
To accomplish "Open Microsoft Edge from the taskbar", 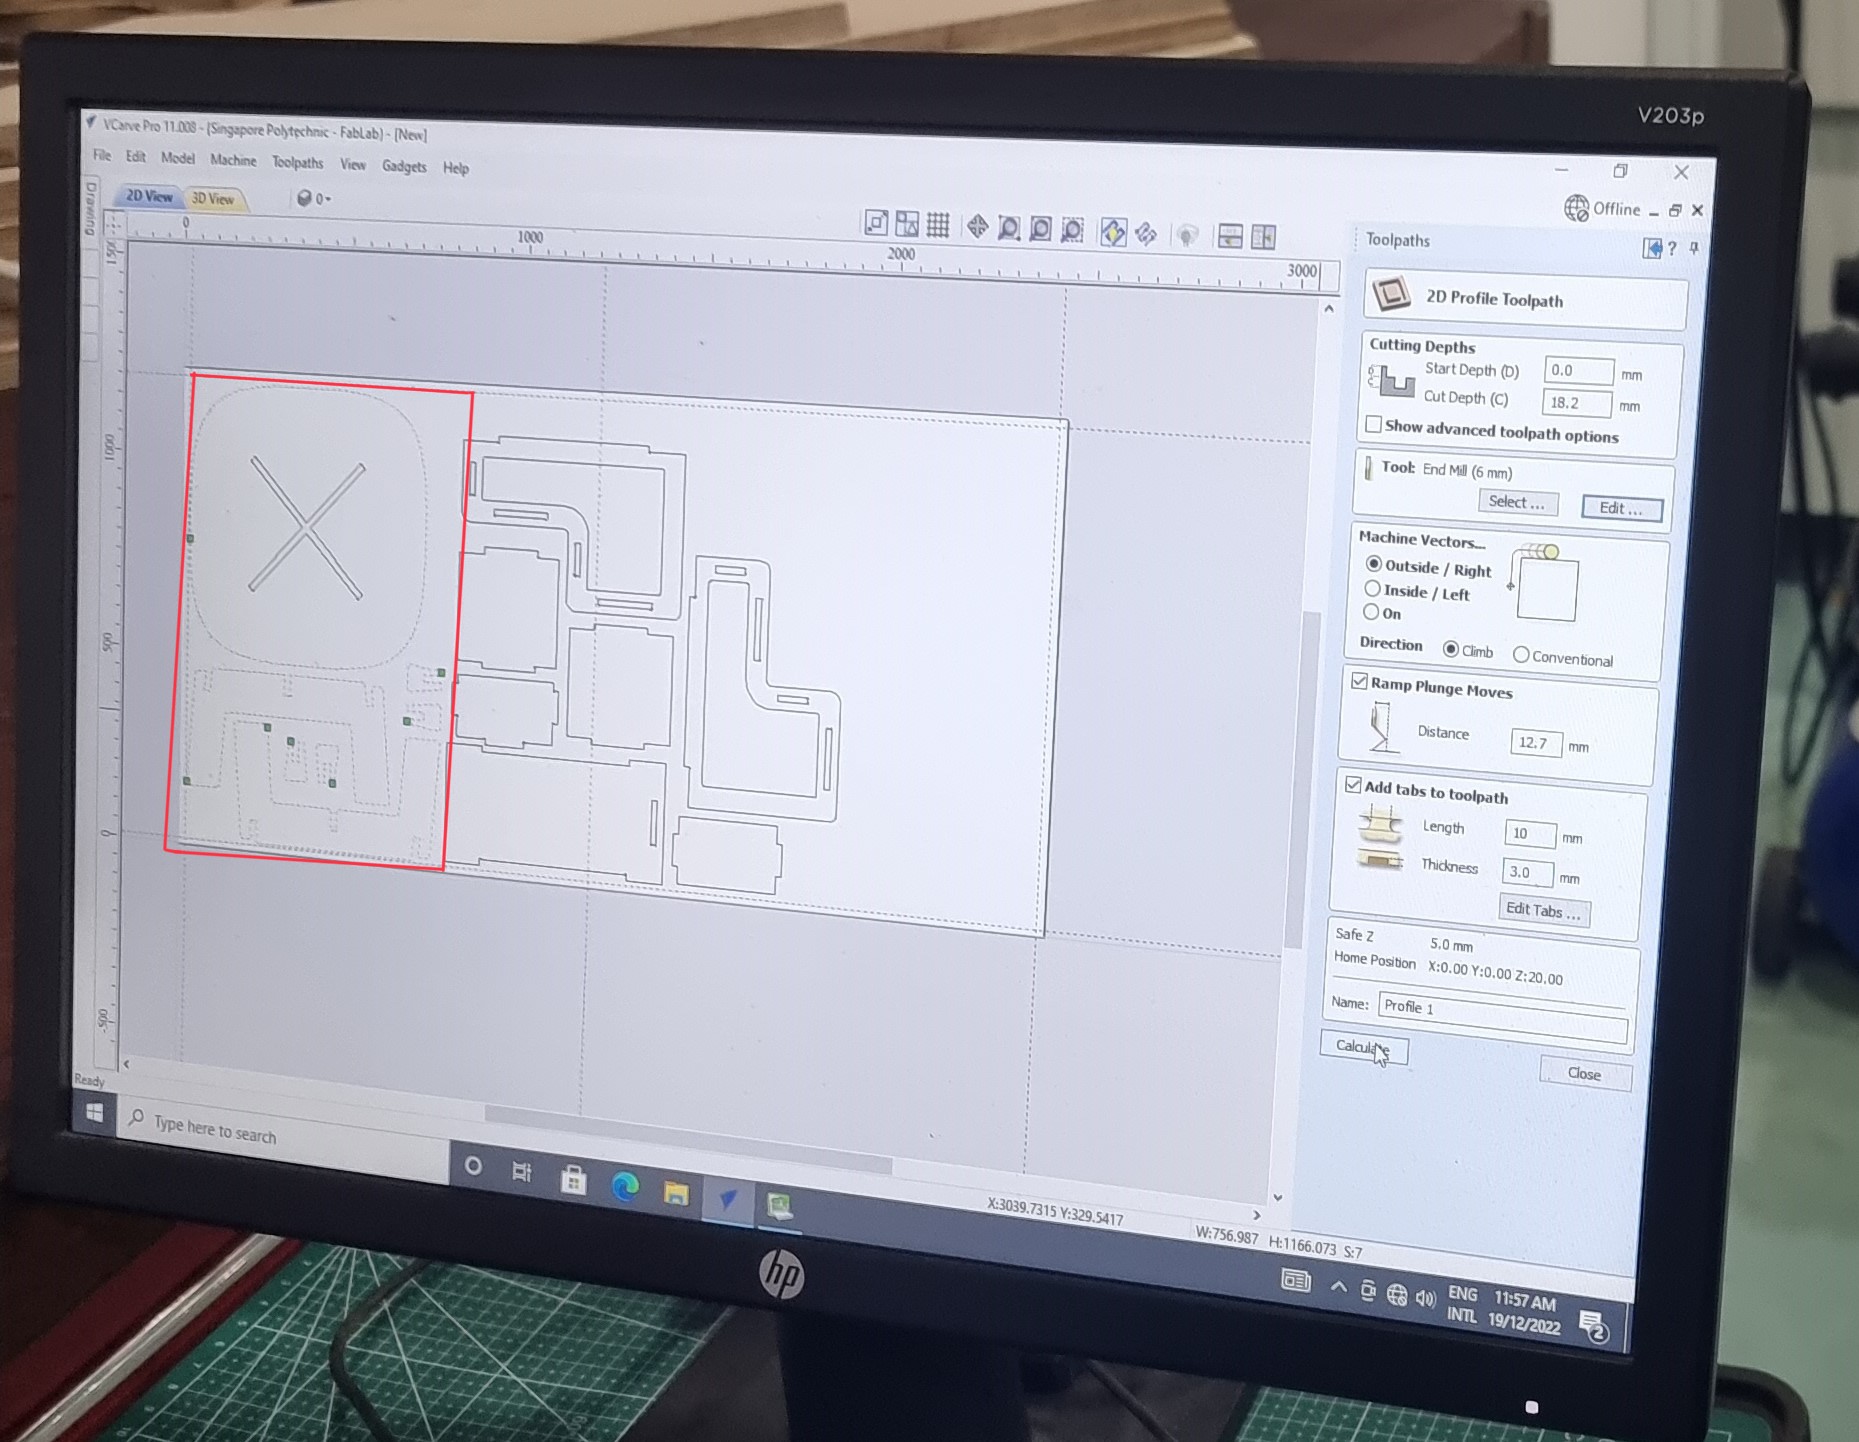I will point(625,1187).
